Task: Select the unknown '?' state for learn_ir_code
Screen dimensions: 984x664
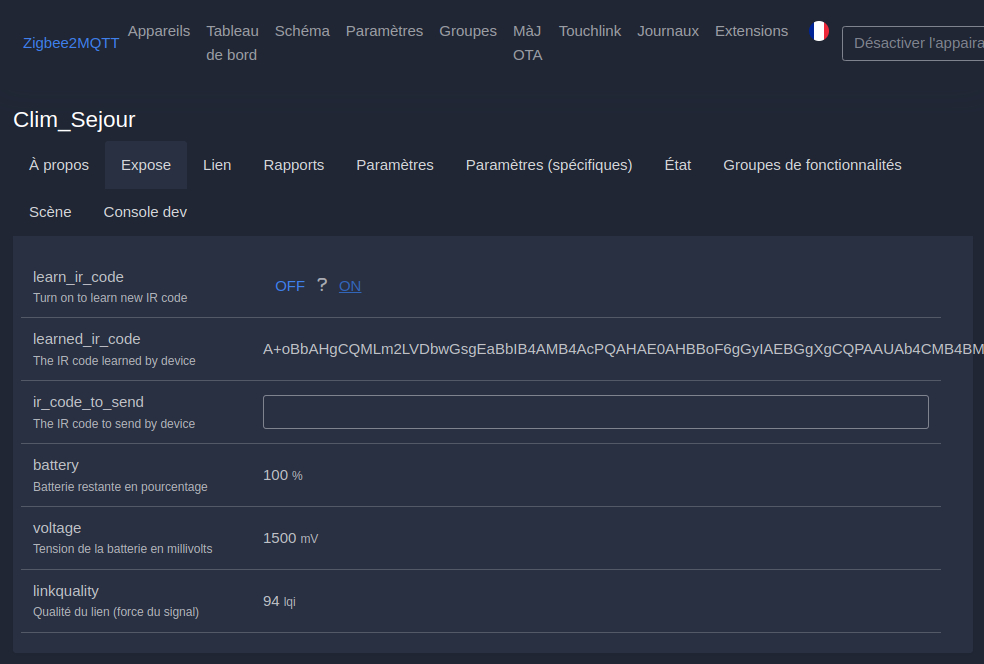Action: pos(321,285)
